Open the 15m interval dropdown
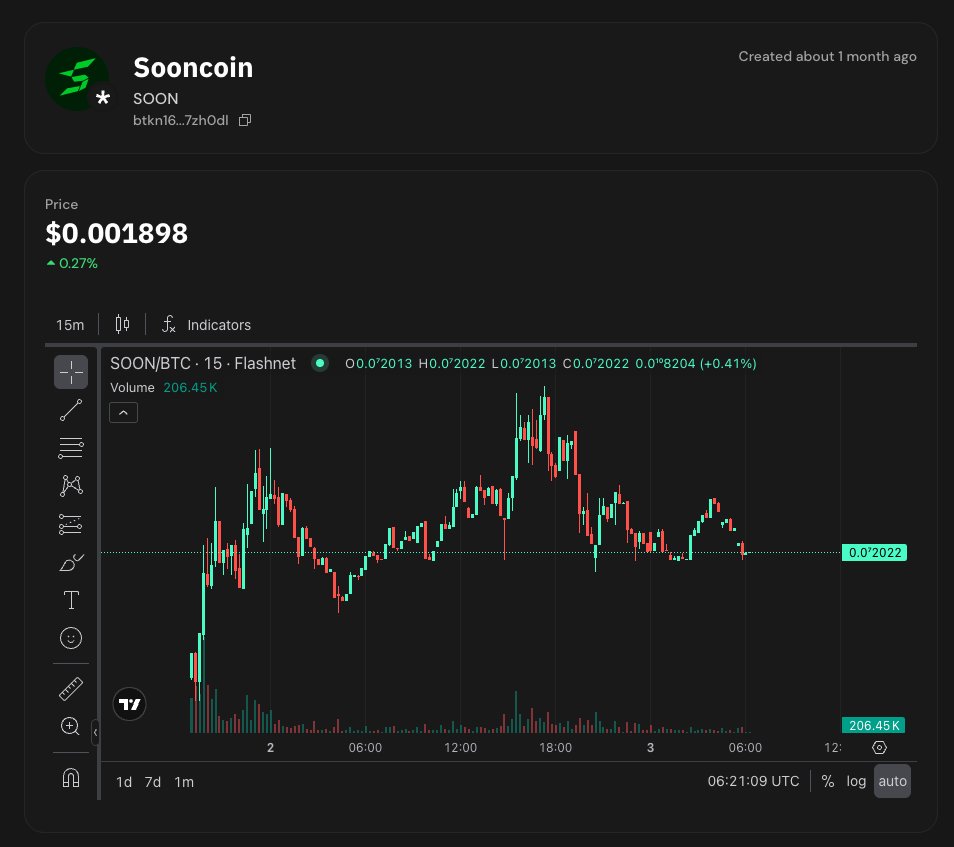This screenshot has width=954, height=847. tap(70, 325)
